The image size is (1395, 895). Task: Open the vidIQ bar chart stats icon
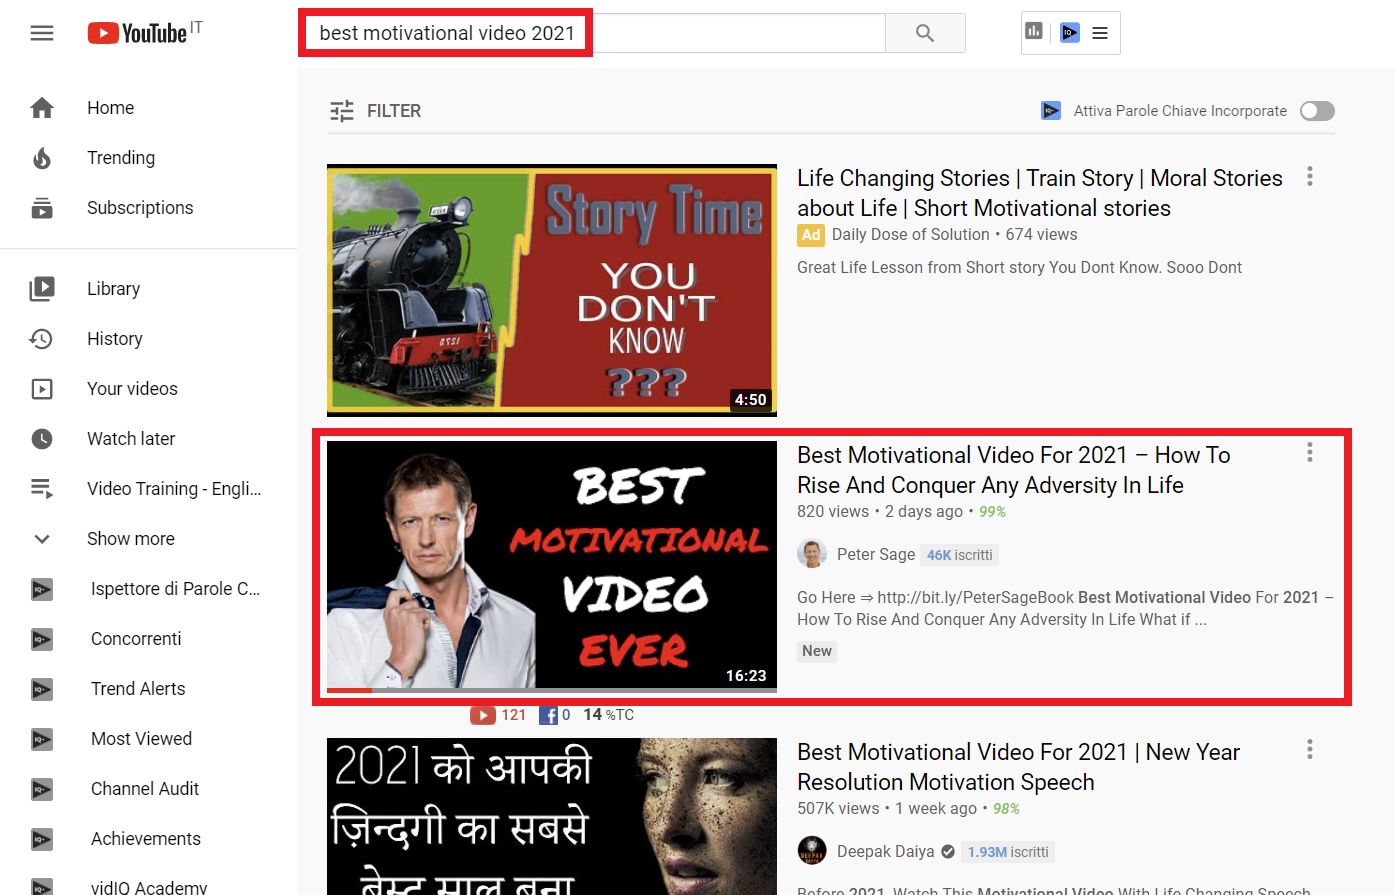coord(1034,32)
